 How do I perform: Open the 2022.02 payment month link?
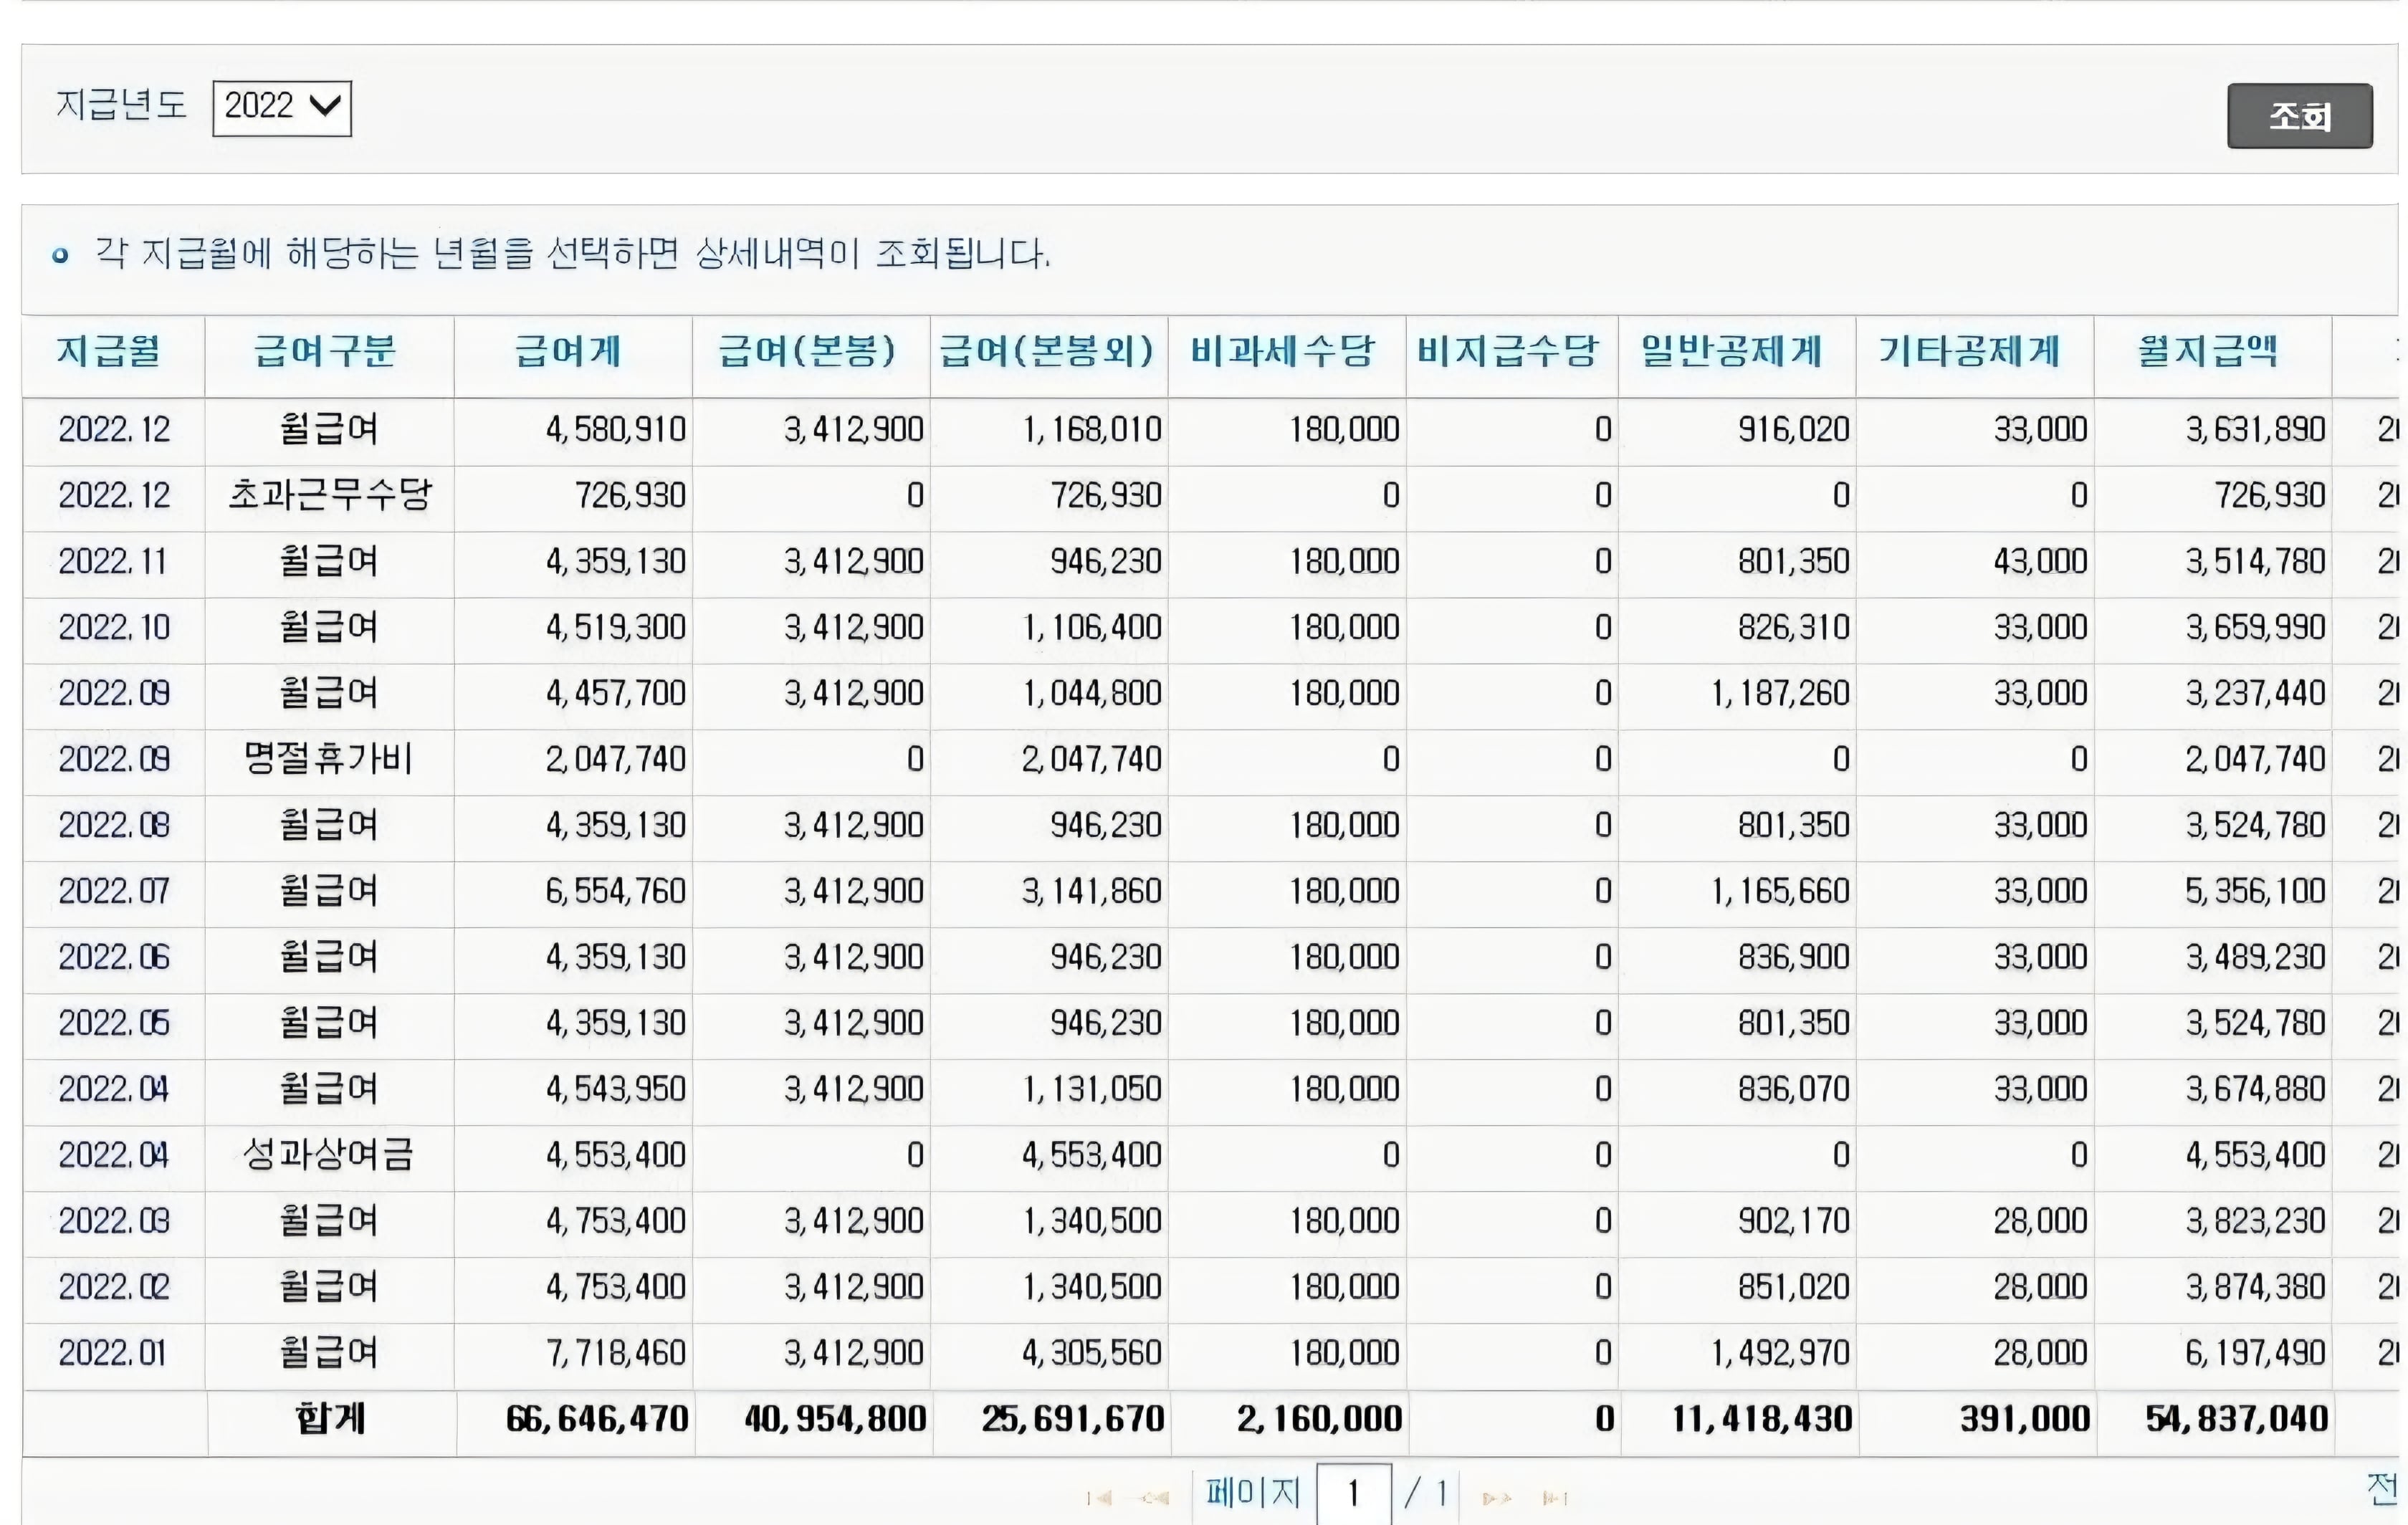click(x=114, y=1288)
